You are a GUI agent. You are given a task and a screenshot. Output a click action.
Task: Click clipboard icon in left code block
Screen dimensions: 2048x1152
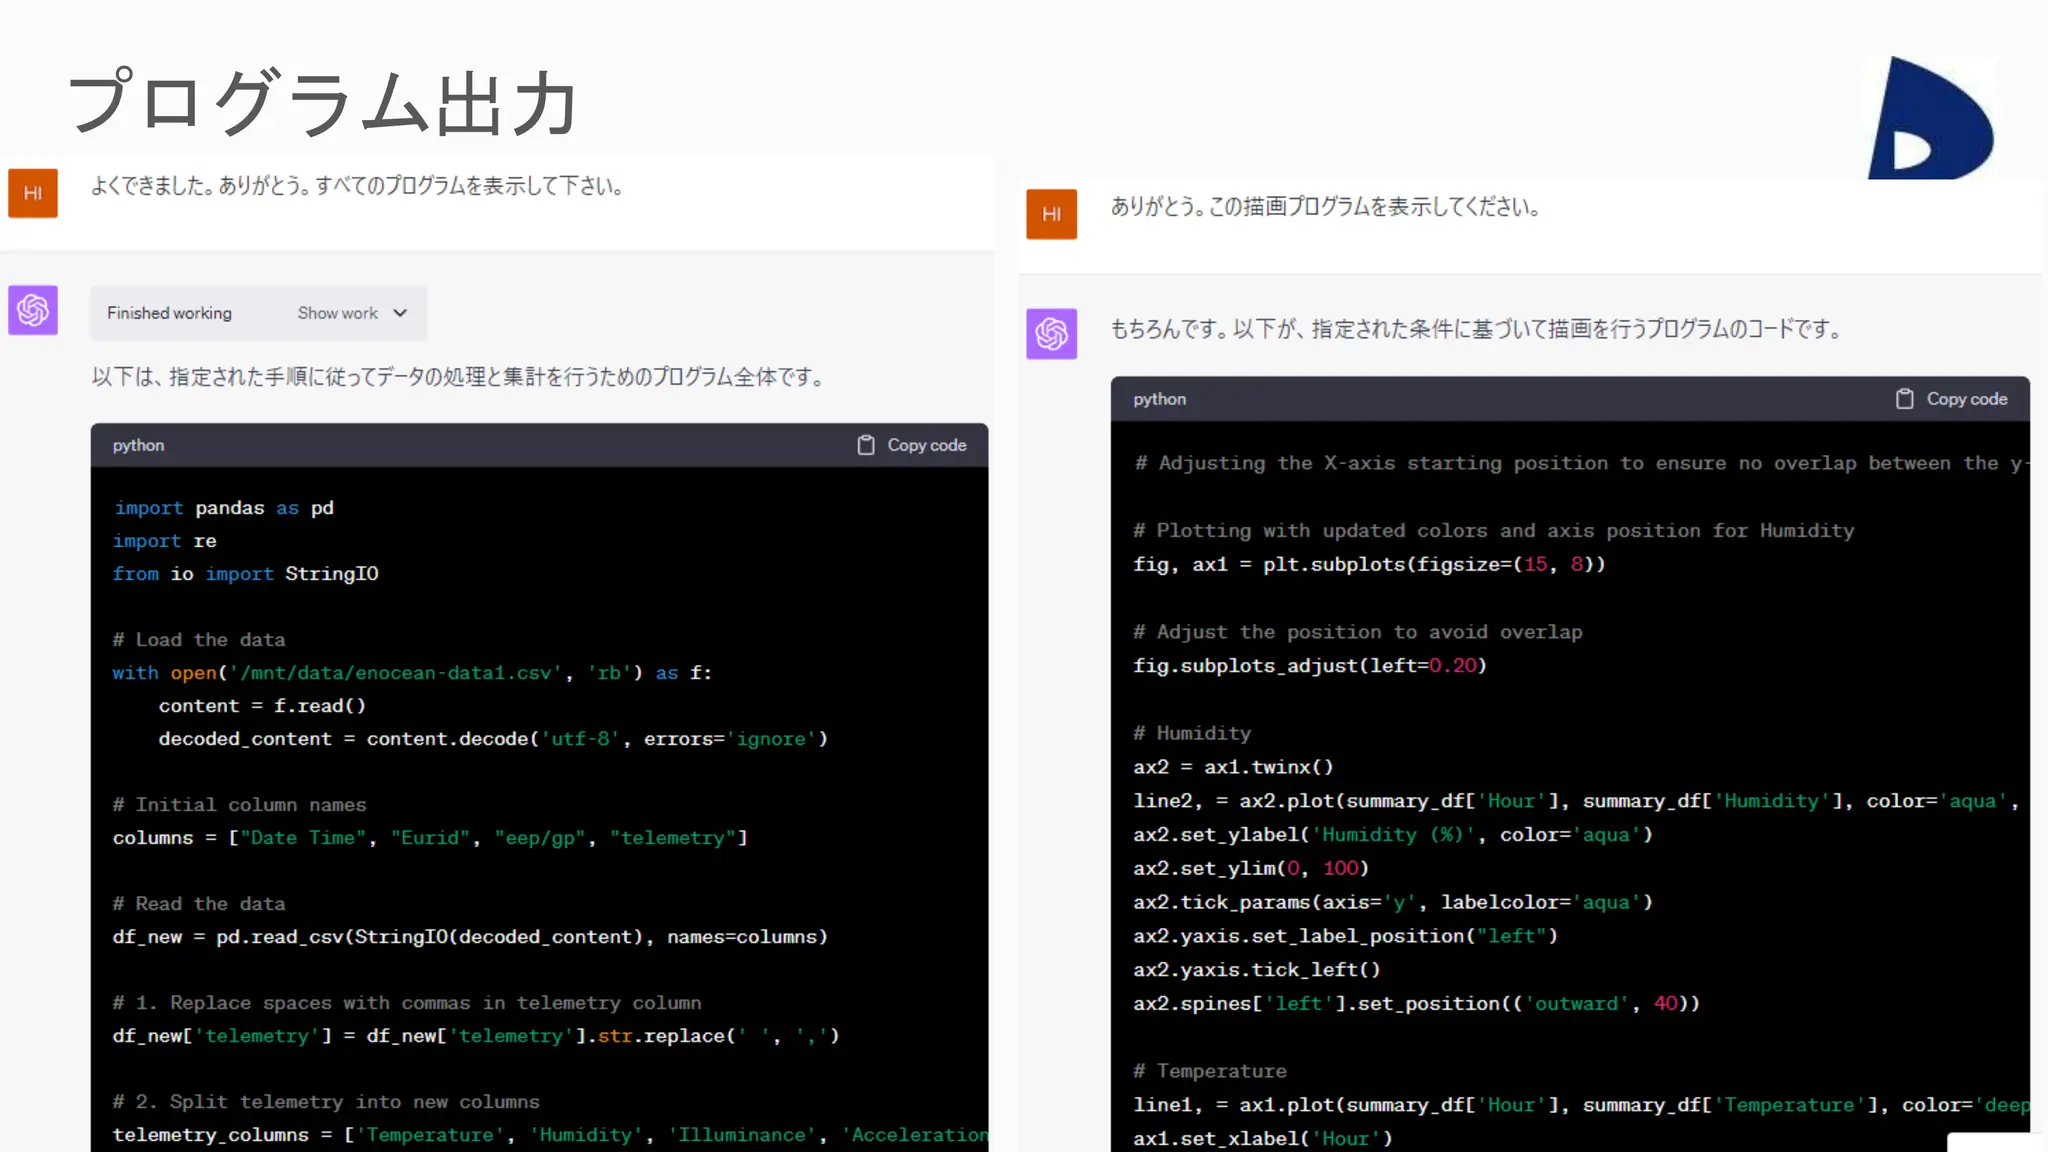point(866,445)
